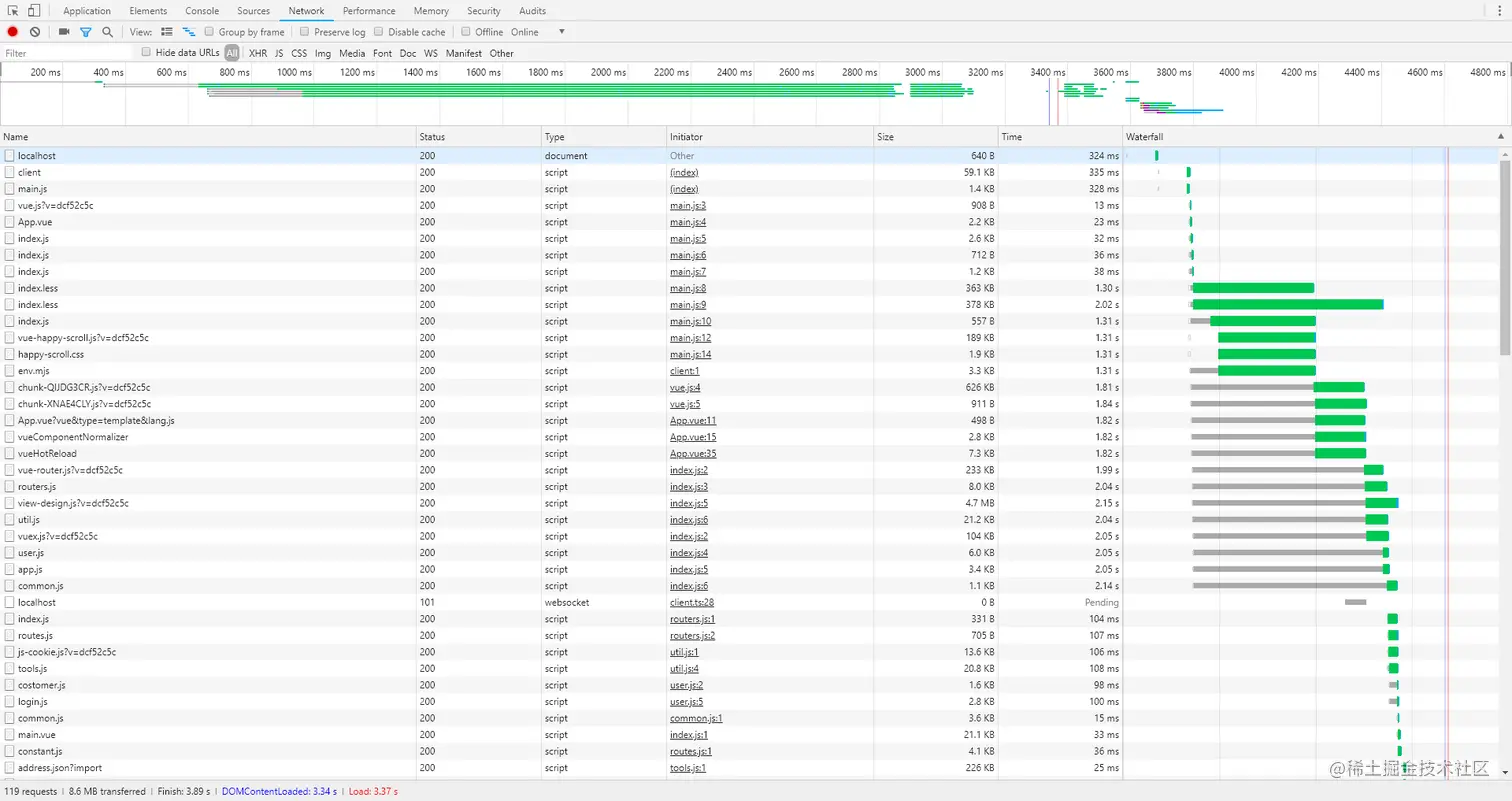Filter requests by Img
Viewport: 1512px width, 801px height.
[x=323, y=53]
